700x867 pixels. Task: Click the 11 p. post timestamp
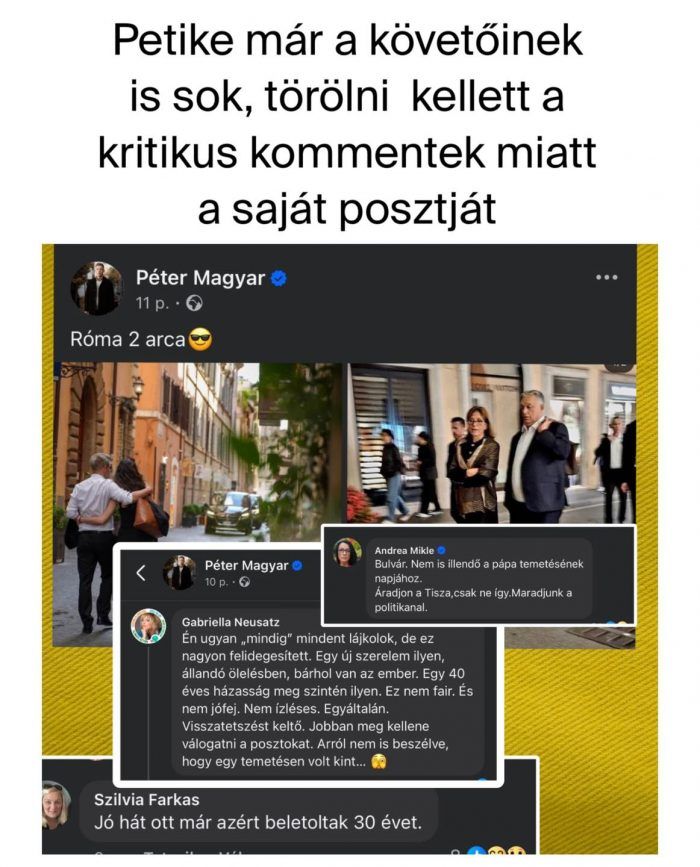pyautogui.click(x=153, y=303)
